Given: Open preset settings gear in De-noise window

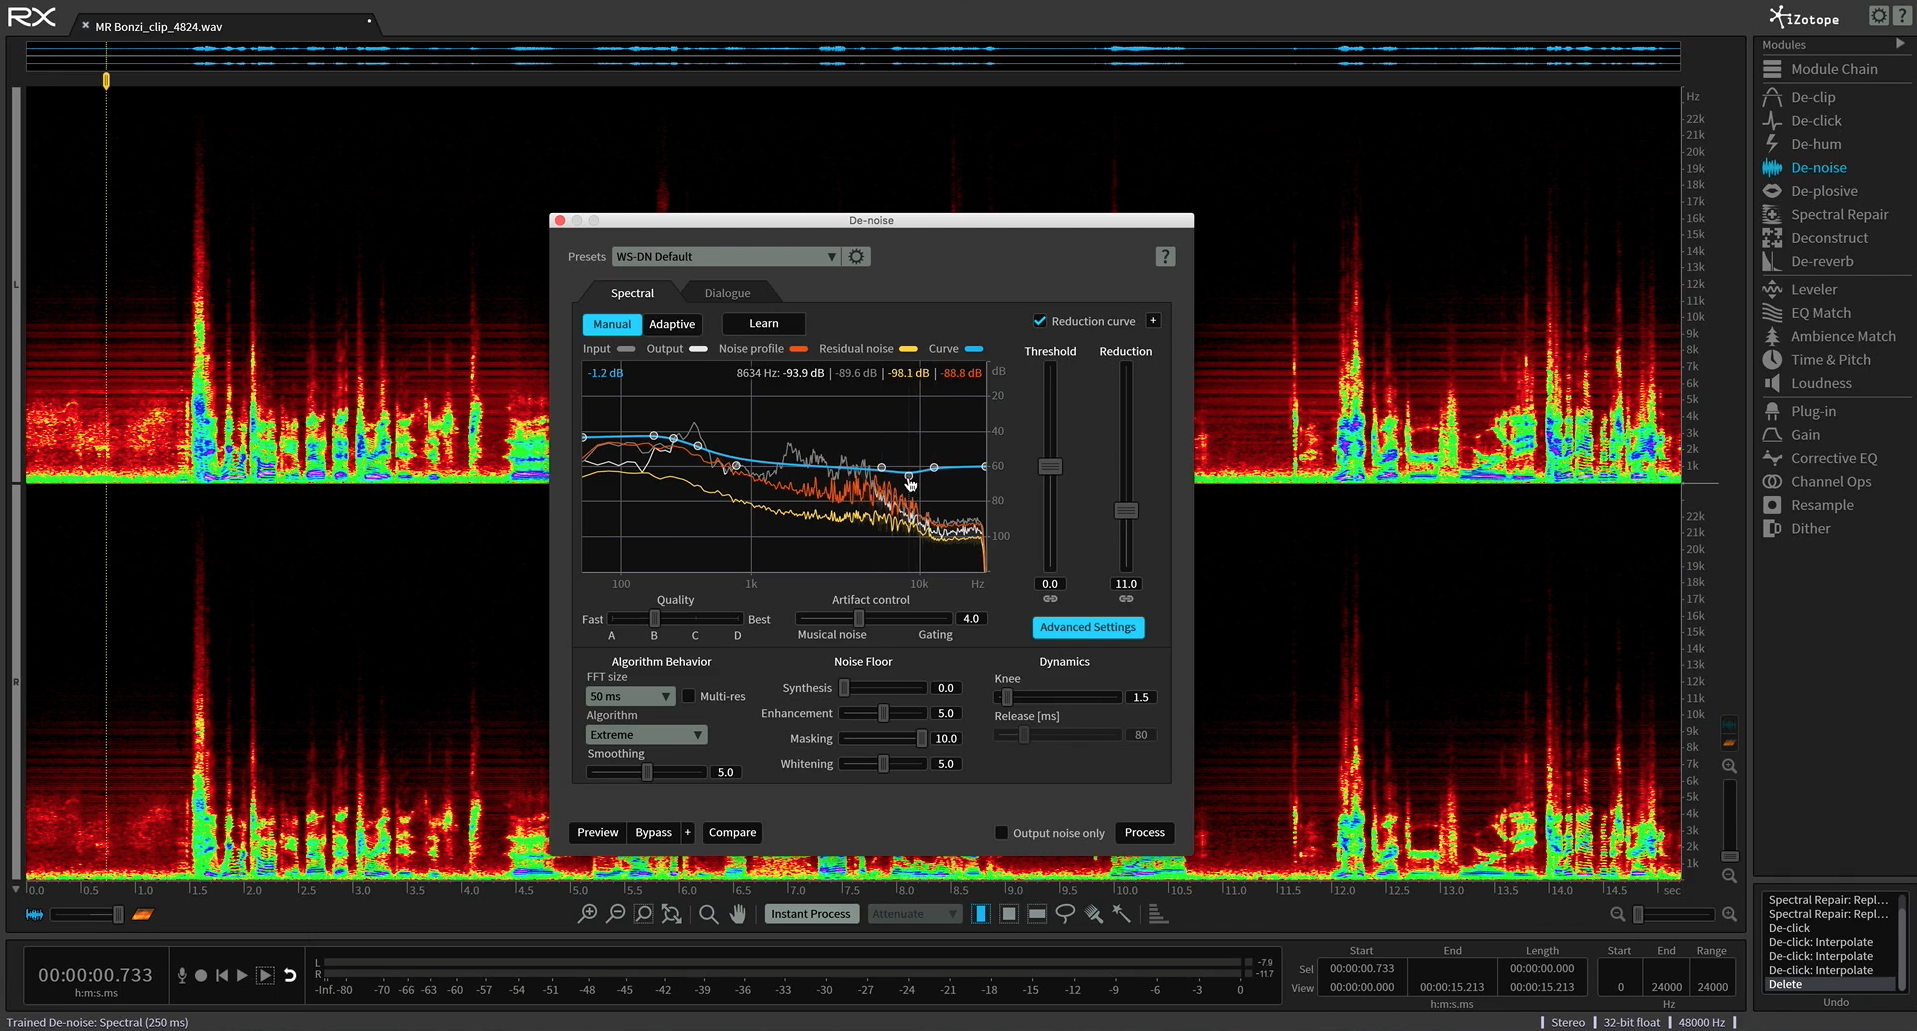Looking at the screenshot, I should coord(857,257).
